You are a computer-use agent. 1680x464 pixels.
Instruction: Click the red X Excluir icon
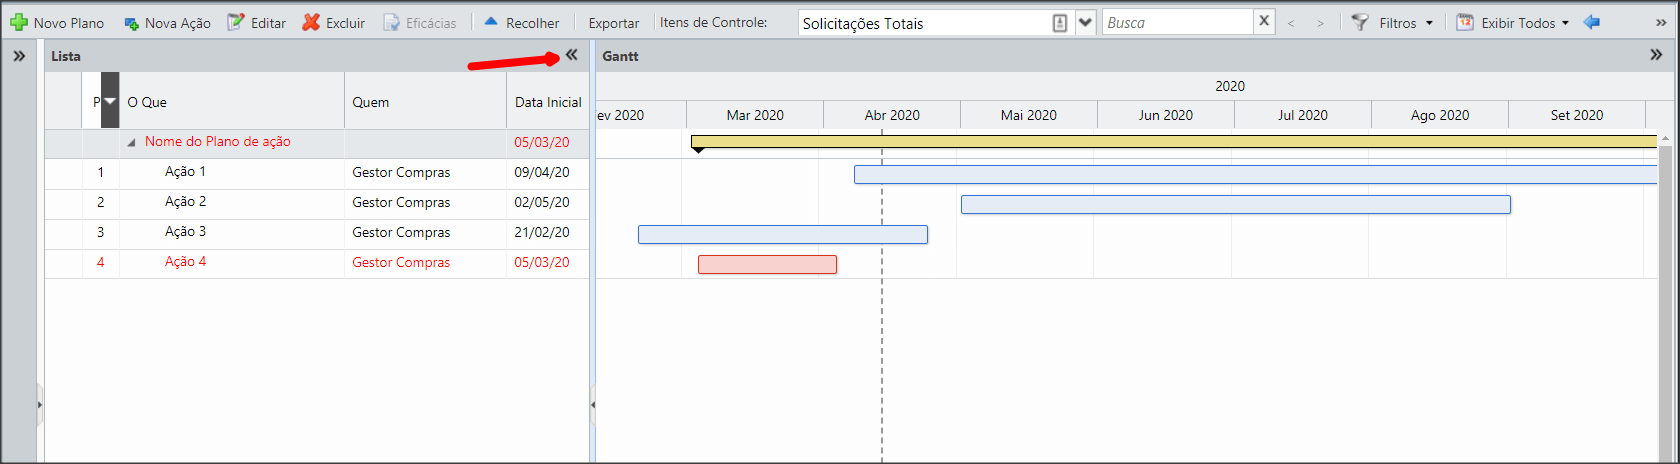(x=311, y=22)
